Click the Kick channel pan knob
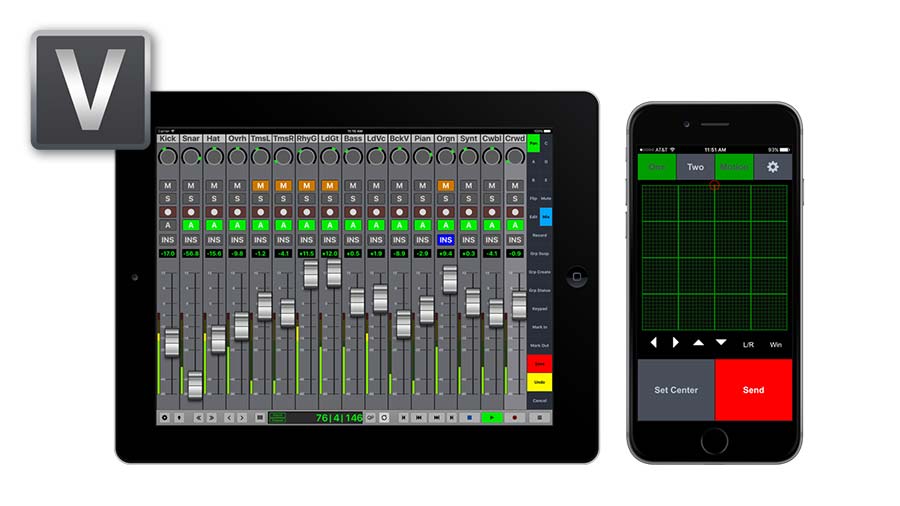900x506 pixels. [168, 156]
